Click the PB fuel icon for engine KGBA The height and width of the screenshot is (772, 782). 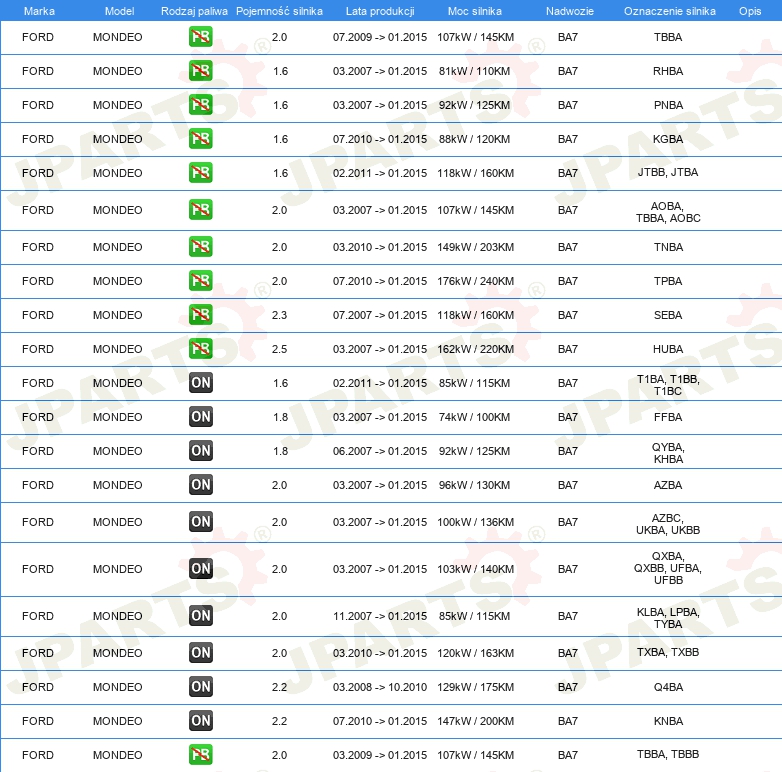201,139
